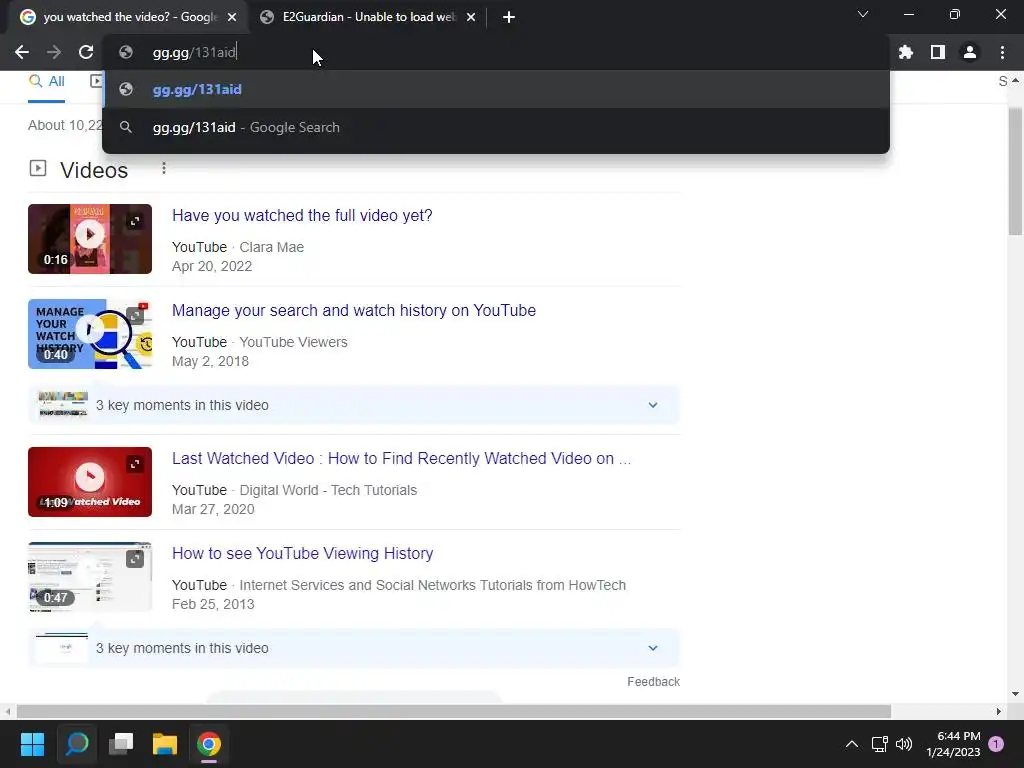Expand preview icon on Last Watched Video thumbnail
Image resolution: width=1024 pixels, height=768 pixels.
click(135, 464)
